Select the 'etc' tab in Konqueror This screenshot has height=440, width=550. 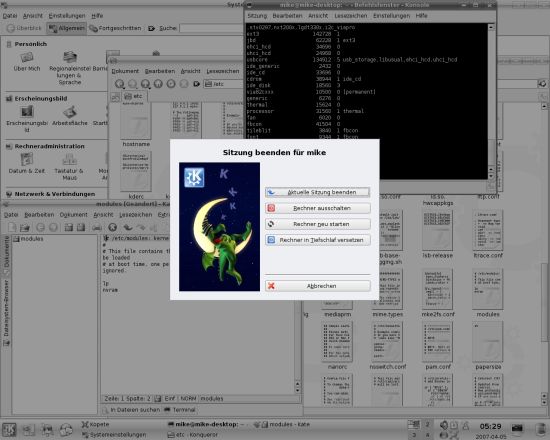(x=134, y=96)
